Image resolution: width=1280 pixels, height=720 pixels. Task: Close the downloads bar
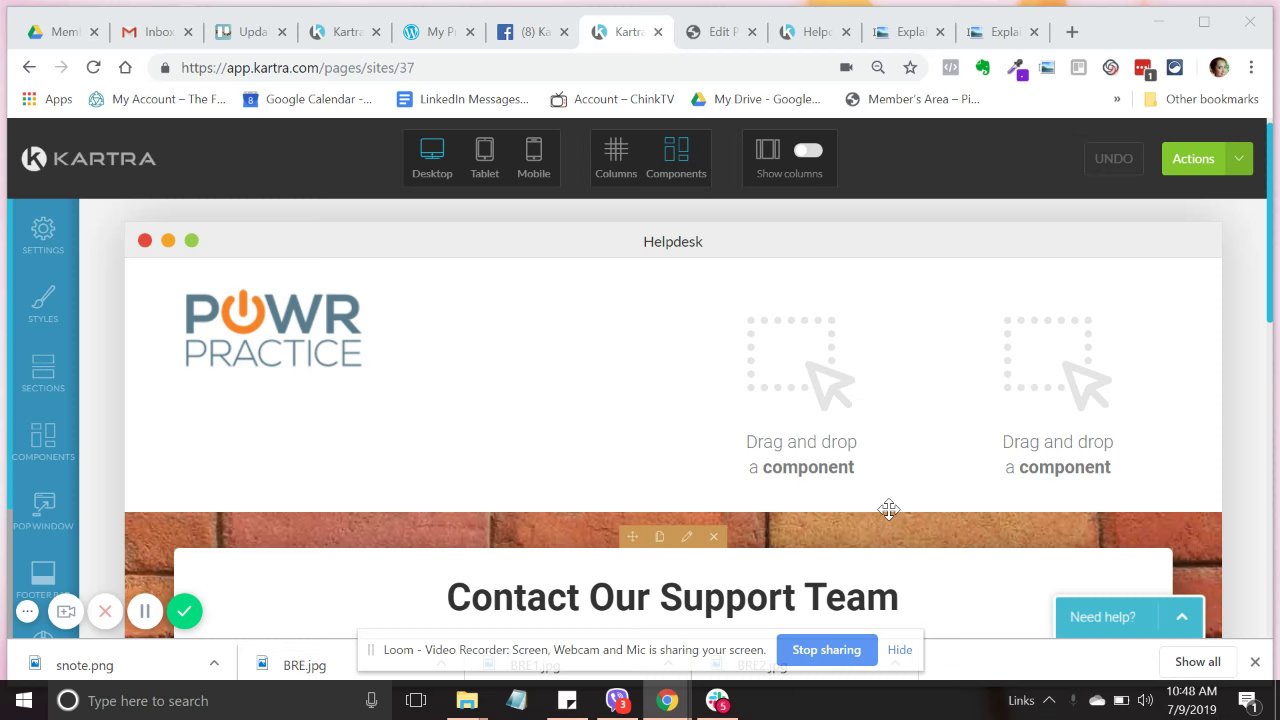pos(1255,662)
